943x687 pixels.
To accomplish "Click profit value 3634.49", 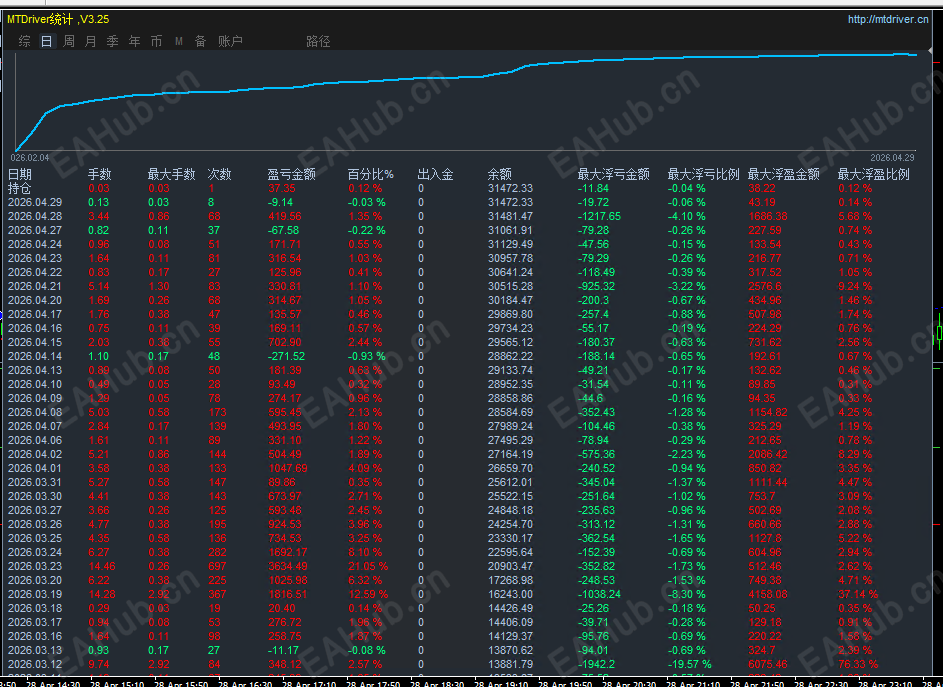I will [287, 566].
